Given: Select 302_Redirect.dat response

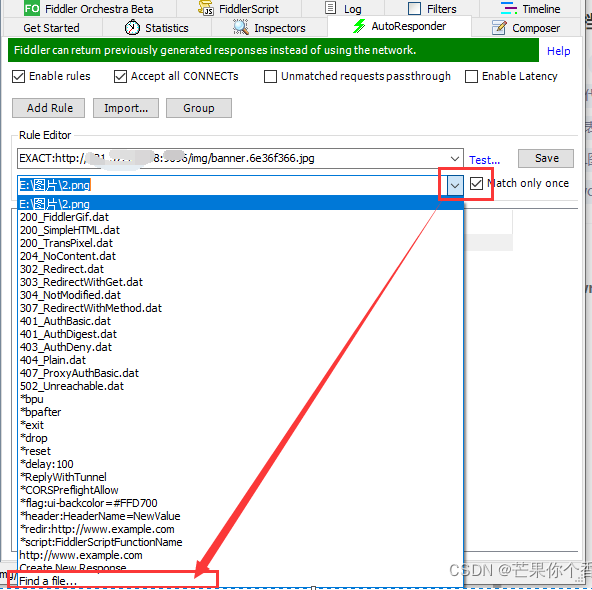Looking at the screenshot, I should [x=240, y=269].
